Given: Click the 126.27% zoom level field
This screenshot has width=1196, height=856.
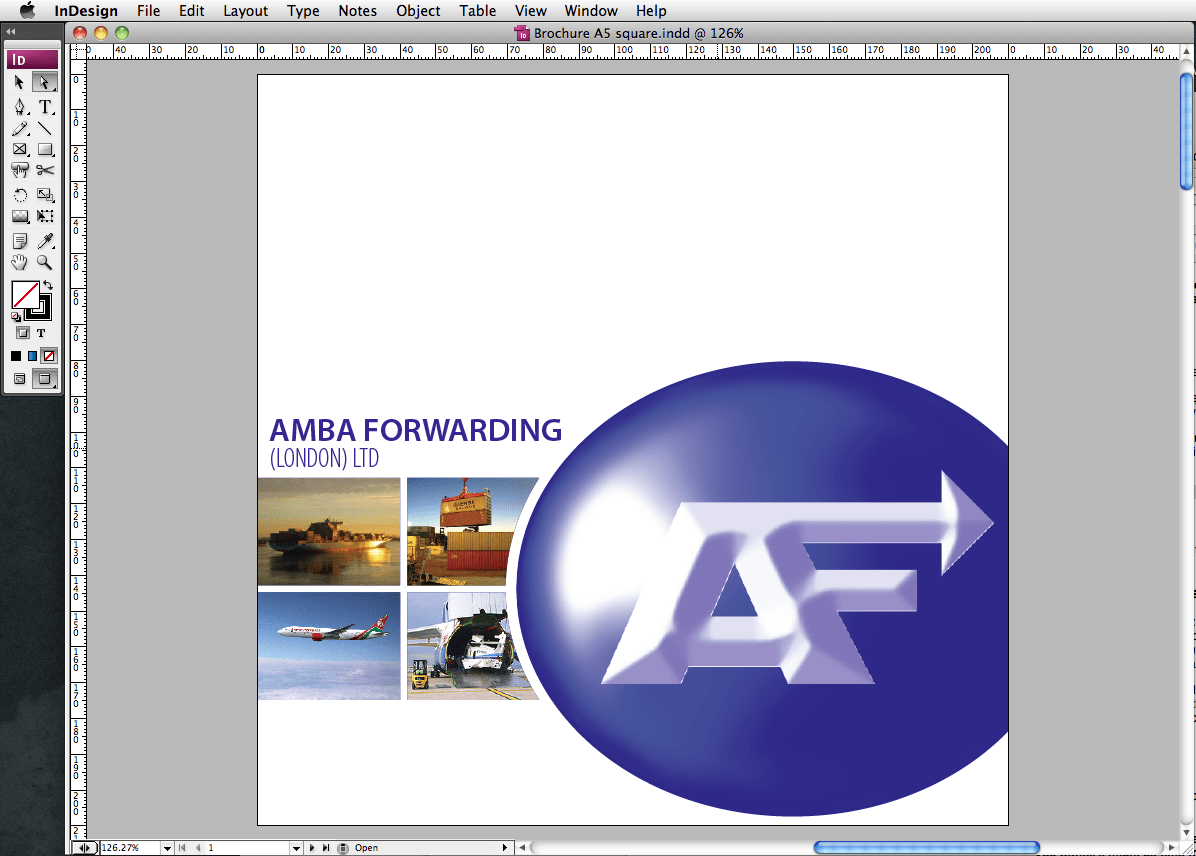Looking at the screenshot, I should pos(130,848).
